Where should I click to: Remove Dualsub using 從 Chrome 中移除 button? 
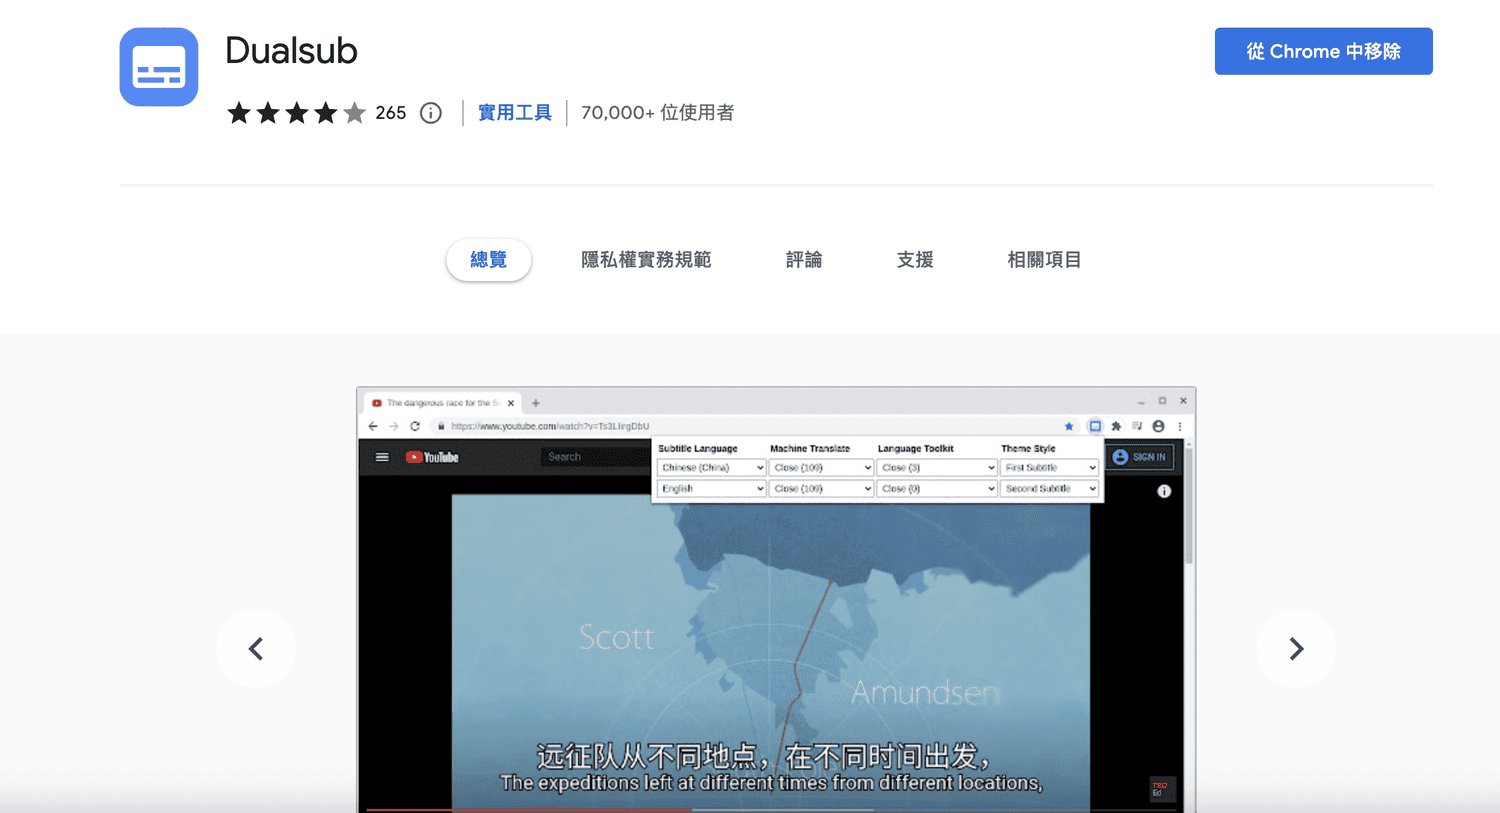tap(1323, 51)
